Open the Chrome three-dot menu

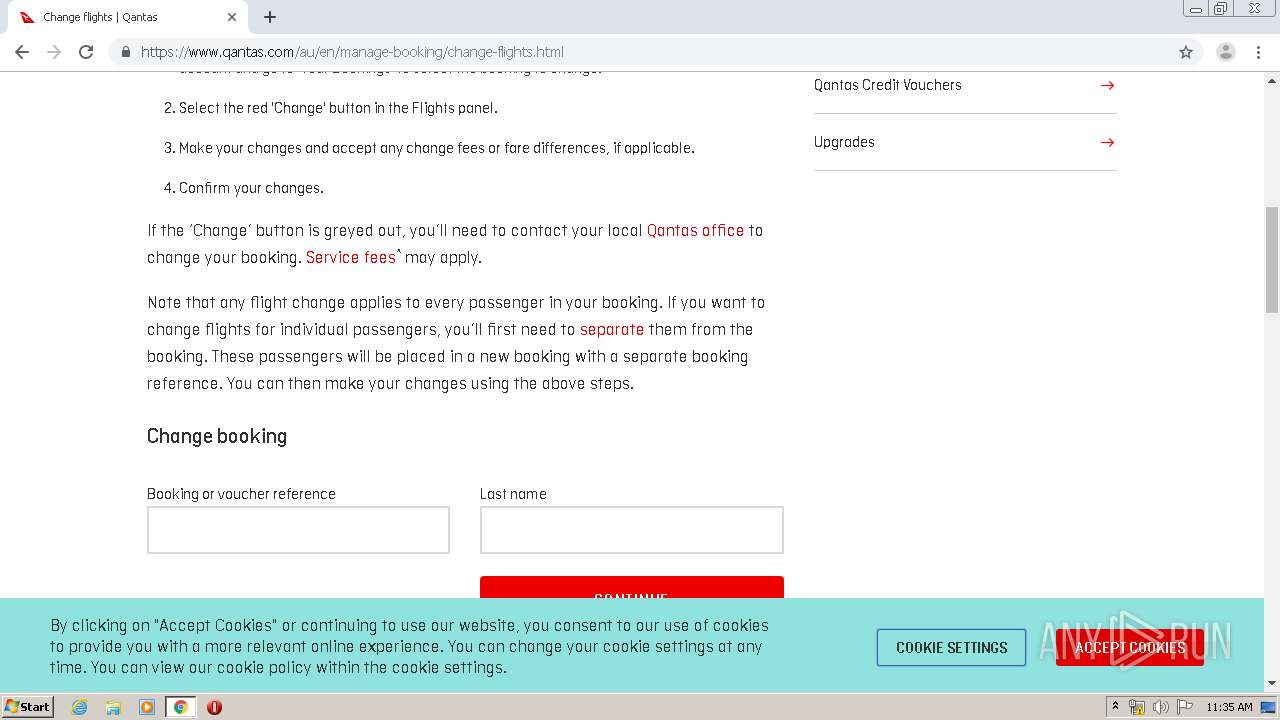(1256, 52)
